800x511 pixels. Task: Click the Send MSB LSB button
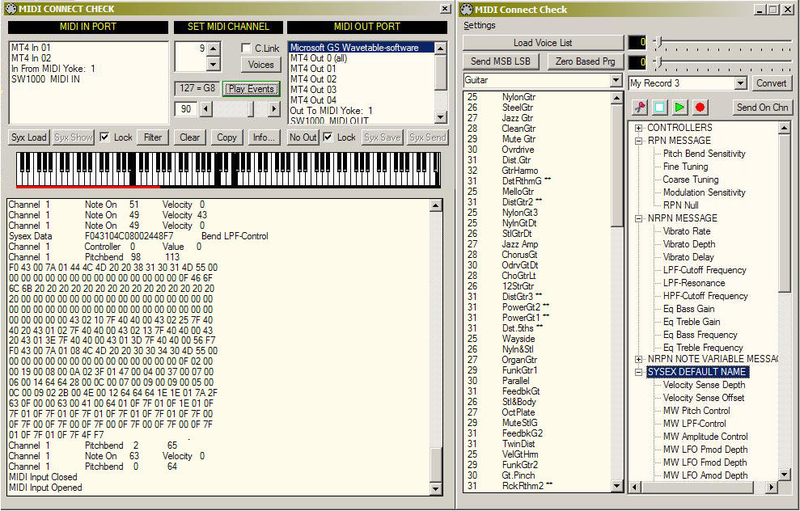point(501,62)
